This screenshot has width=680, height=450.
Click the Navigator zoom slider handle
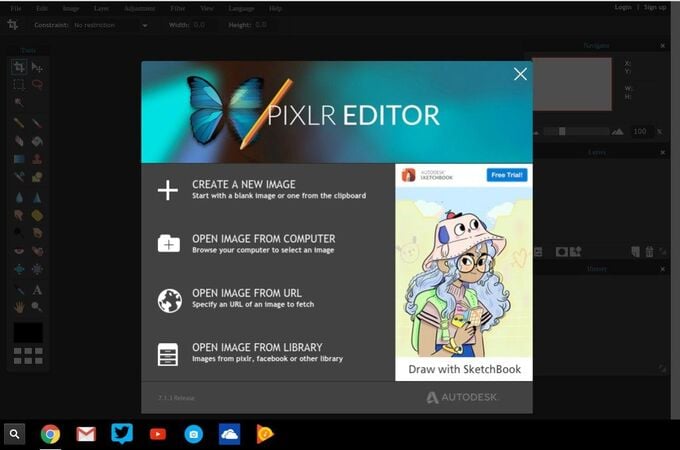click(562, 131)
